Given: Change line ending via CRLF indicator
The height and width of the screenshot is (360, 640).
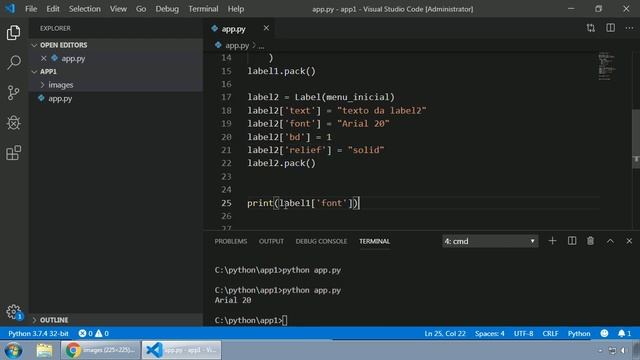Looking at the screenshot, I should (x=550, y=333).
